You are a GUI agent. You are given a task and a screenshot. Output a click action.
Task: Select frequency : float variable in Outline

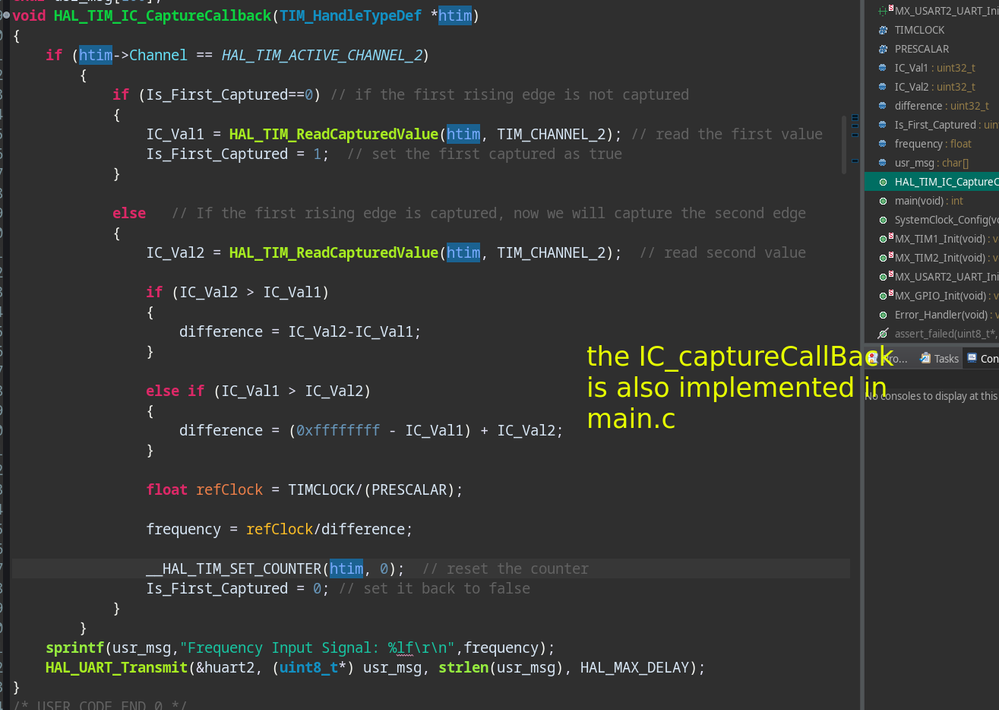click(933, 144)
